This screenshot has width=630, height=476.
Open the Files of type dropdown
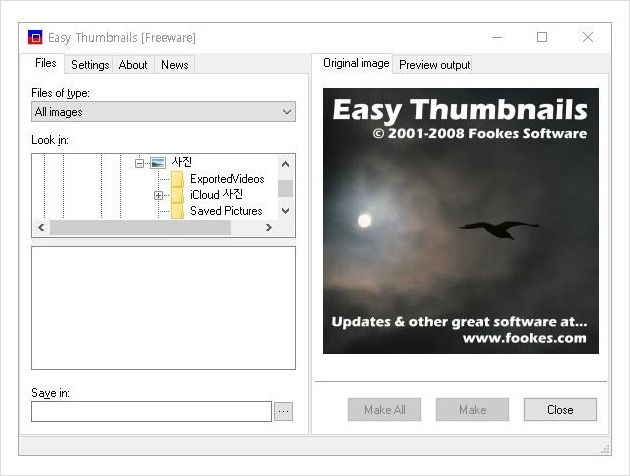(163, 112)
